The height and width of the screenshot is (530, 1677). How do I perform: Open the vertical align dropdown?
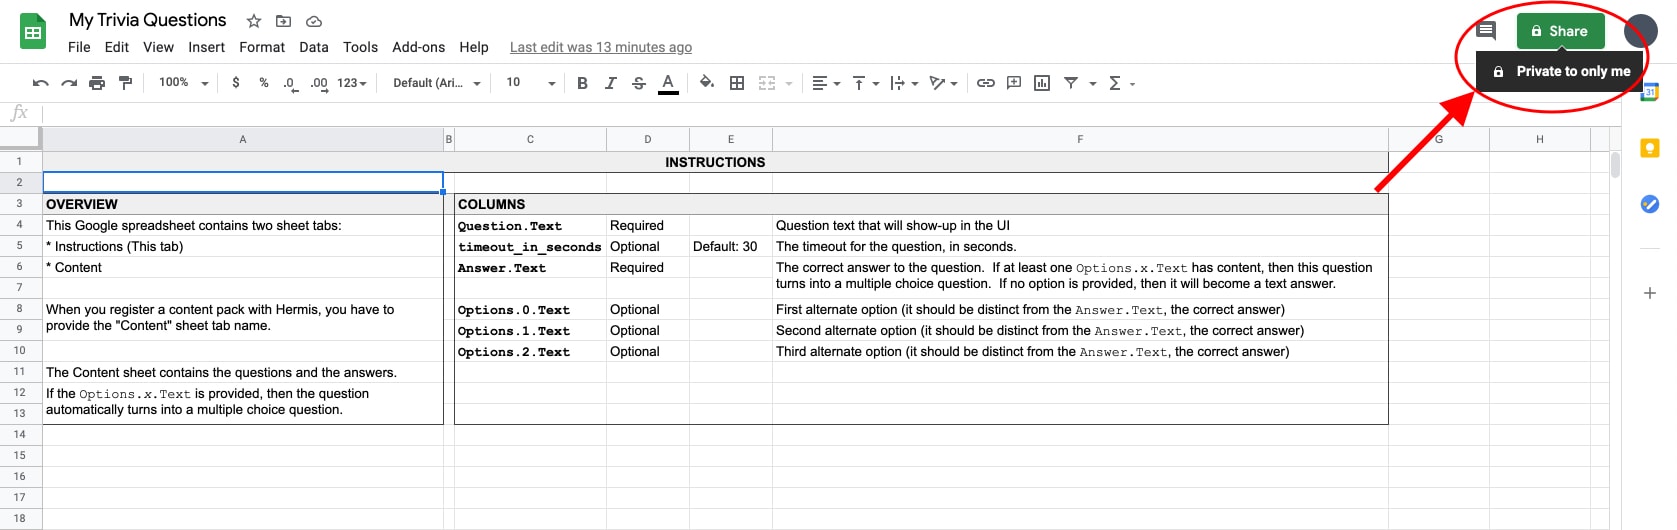pos(865,83)
